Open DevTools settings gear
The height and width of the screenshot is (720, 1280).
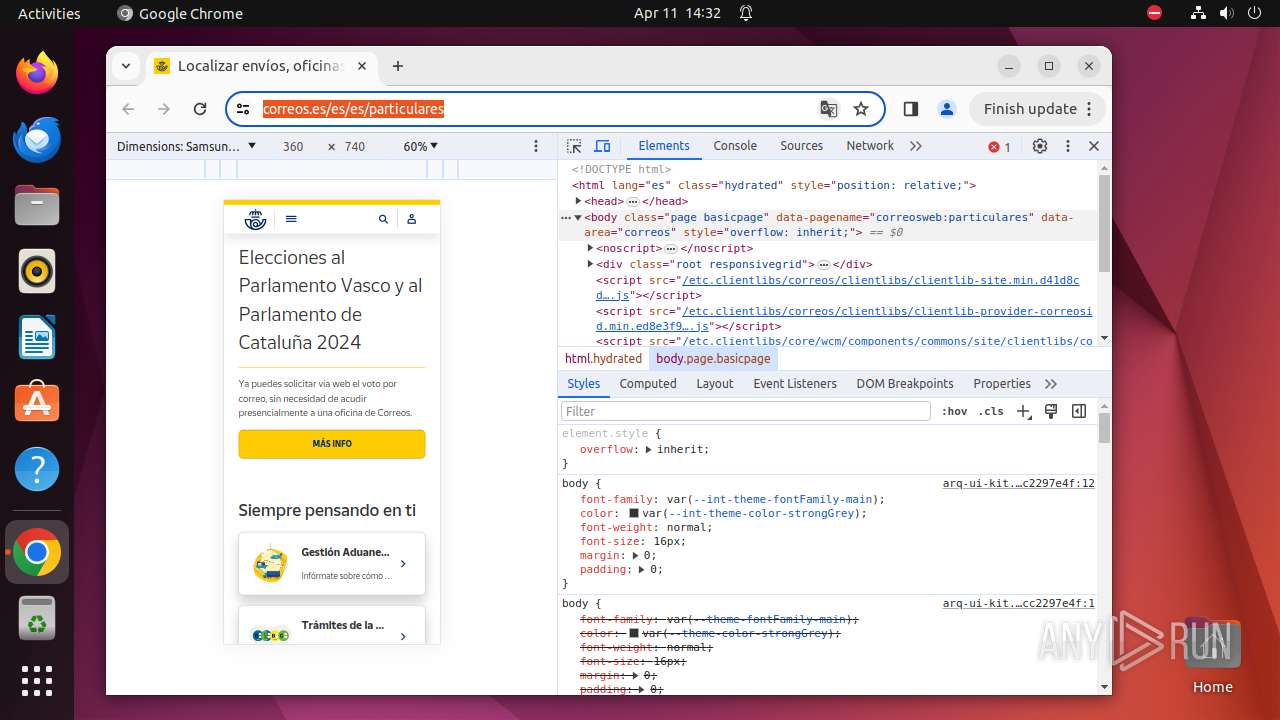coord(1040,146)
